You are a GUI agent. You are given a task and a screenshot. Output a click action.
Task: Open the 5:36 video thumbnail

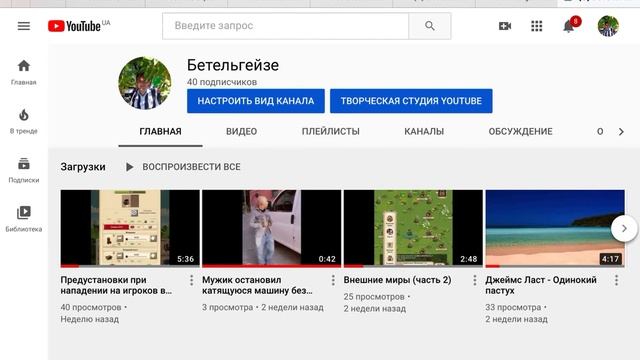pos(130,229)
